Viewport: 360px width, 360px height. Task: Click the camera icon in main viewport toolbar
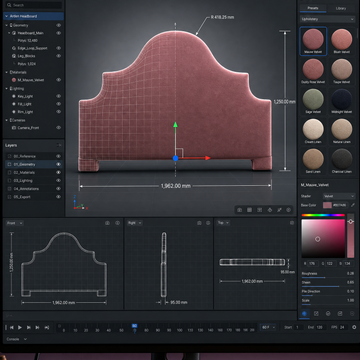239,210
